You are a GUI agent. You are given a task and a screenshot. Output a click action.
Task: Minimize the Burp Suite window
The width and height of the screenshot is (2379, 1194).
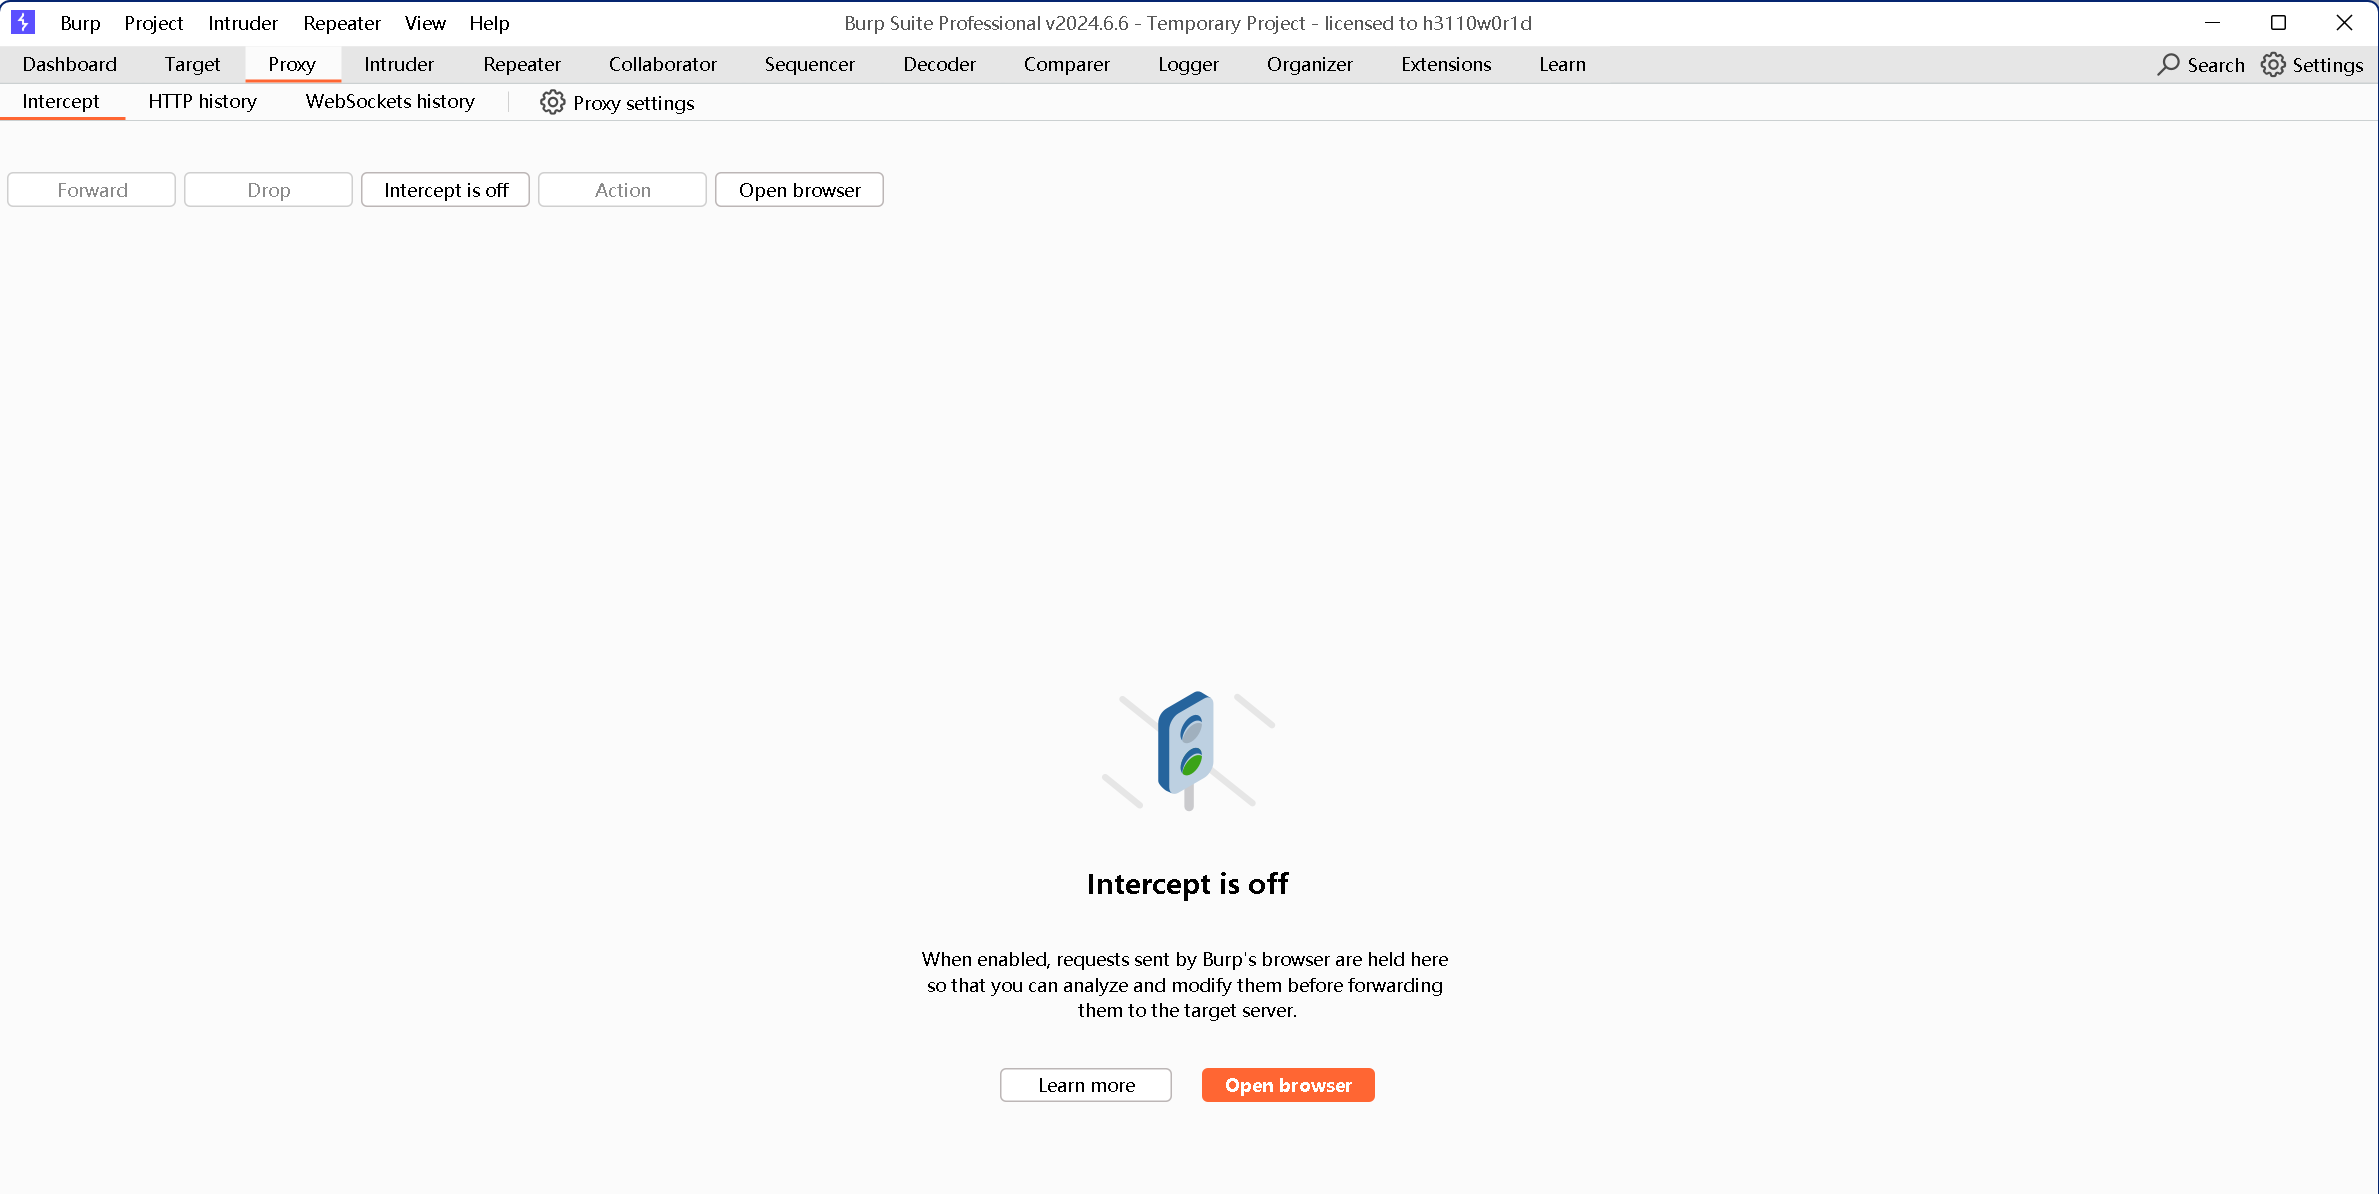pyautogui.click(x=2212, y=22)
